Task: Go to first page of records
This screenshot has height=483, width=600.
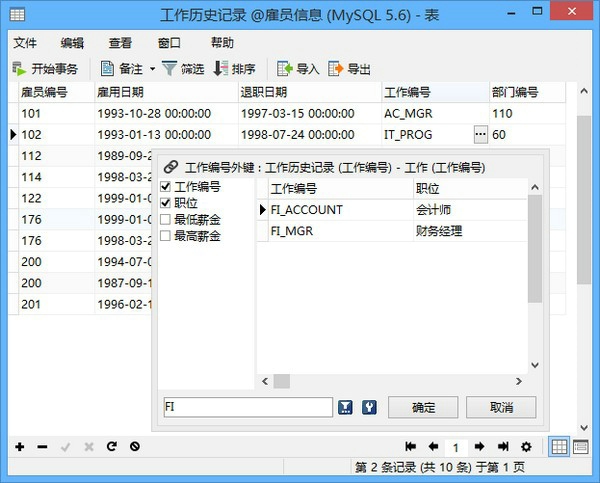Action: click(410, 446)
